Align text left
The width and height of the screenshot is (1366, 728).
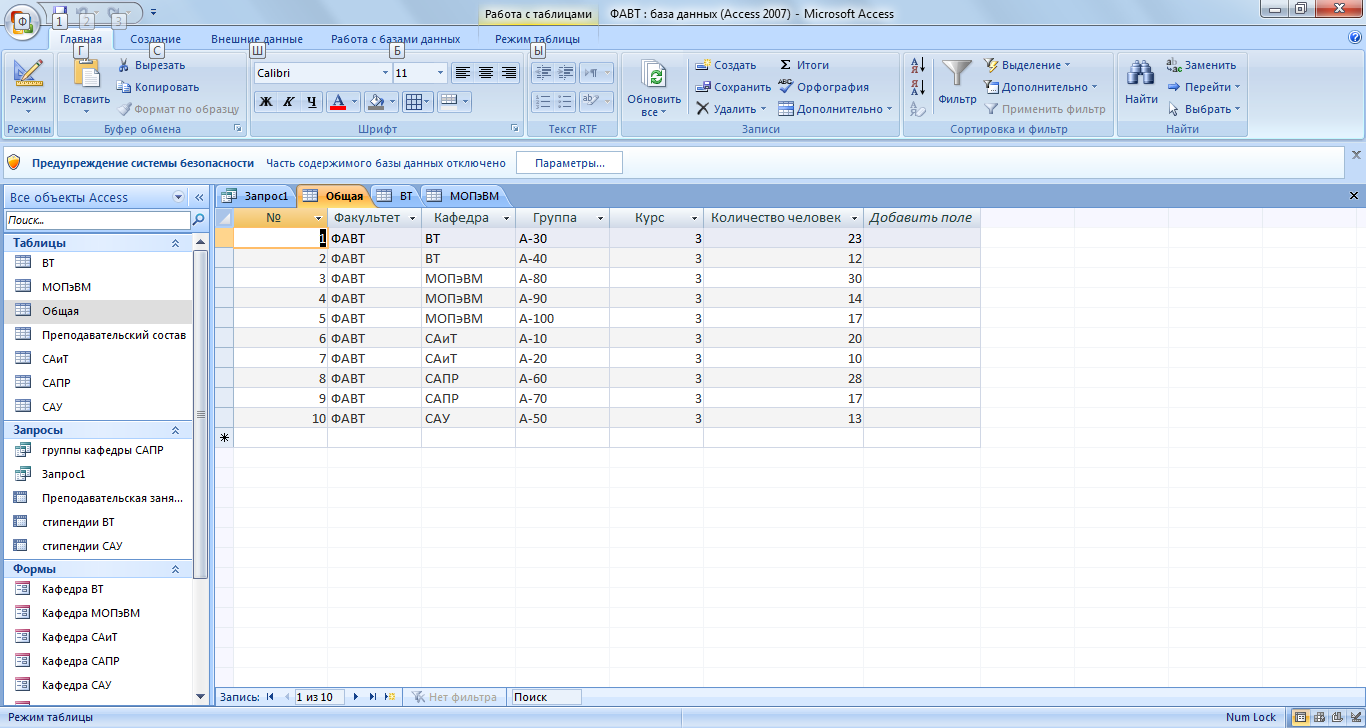462,72
